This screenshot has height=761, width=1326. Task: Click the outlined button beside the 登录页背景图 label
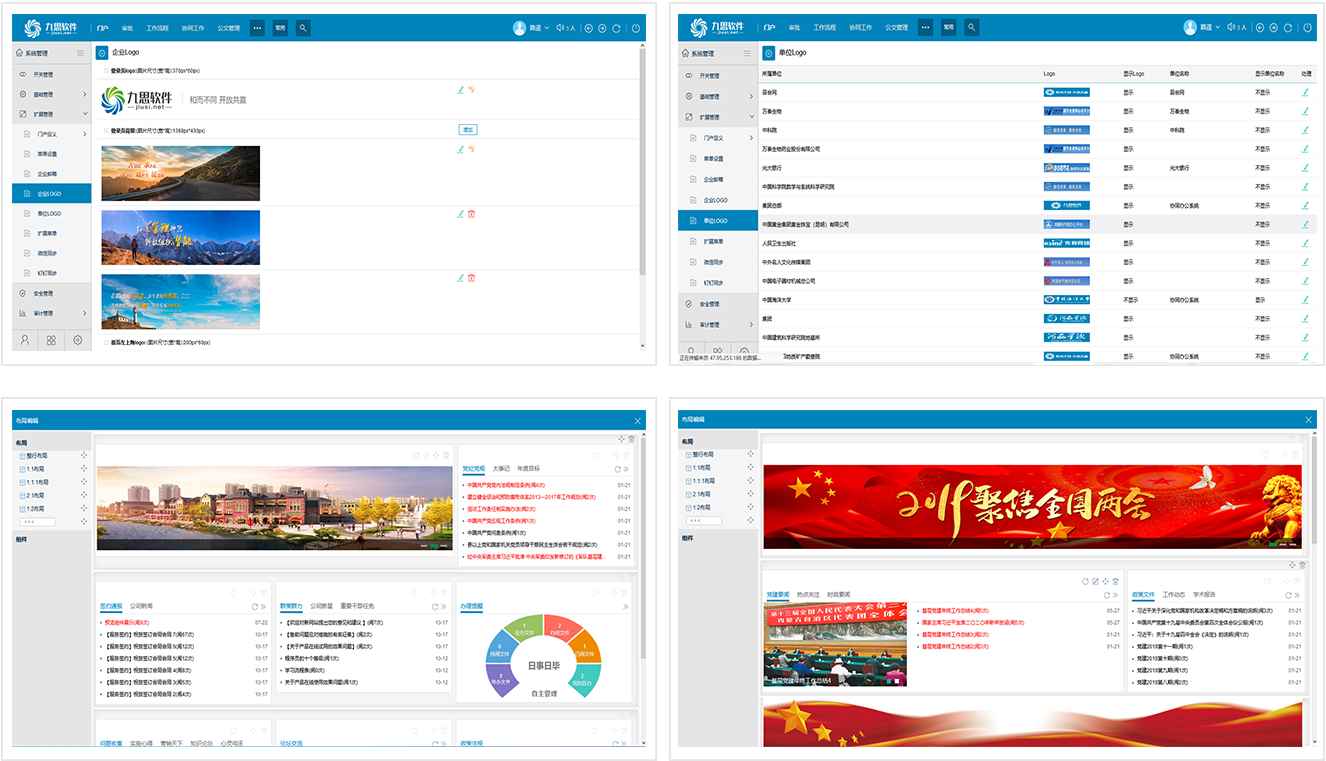(467, 130)
